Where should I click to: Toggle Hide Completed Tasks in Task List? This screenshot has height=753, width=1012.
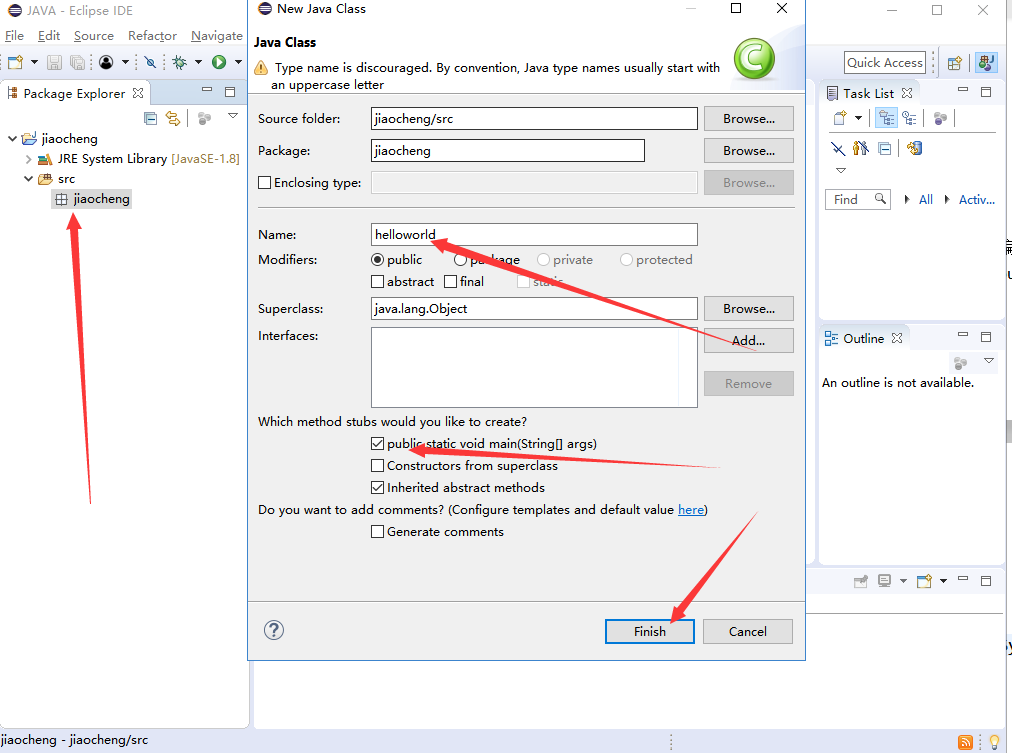coord(838,149)
